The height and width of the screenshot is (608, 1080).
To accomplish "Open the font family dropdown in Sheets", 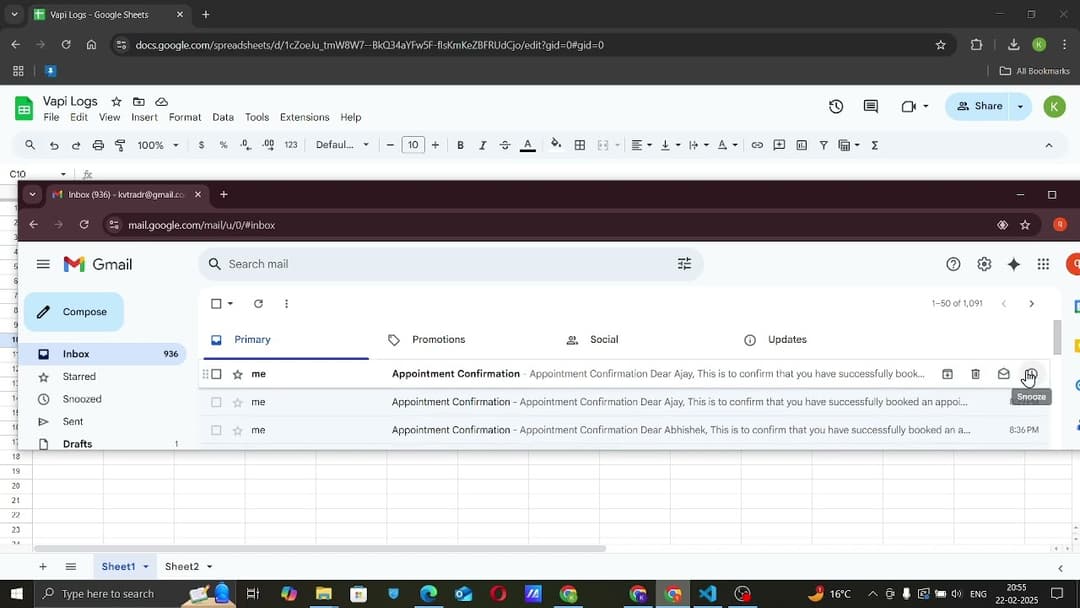I will [342, 145].
